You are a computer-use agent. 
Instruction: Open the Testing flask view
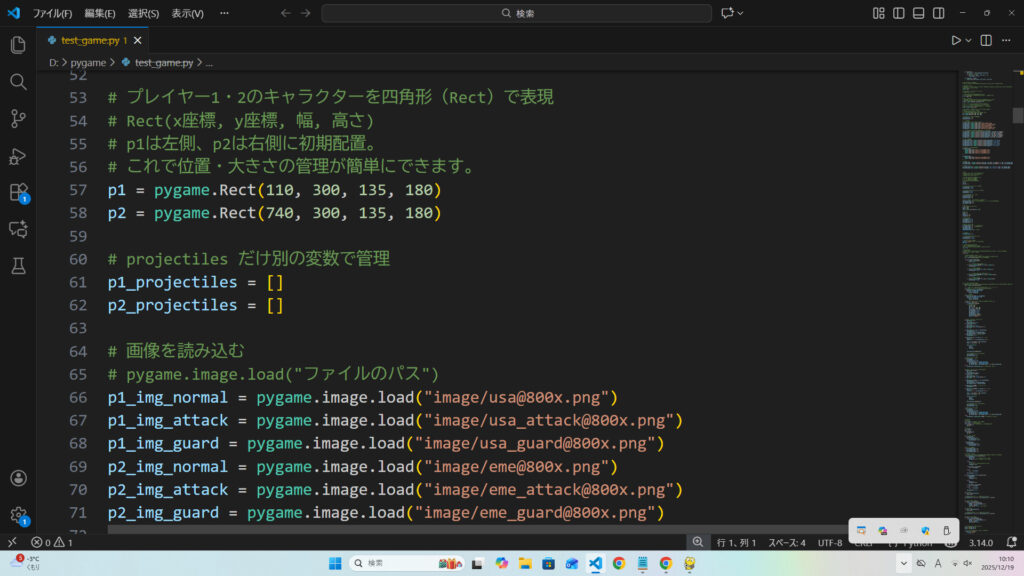18,265
